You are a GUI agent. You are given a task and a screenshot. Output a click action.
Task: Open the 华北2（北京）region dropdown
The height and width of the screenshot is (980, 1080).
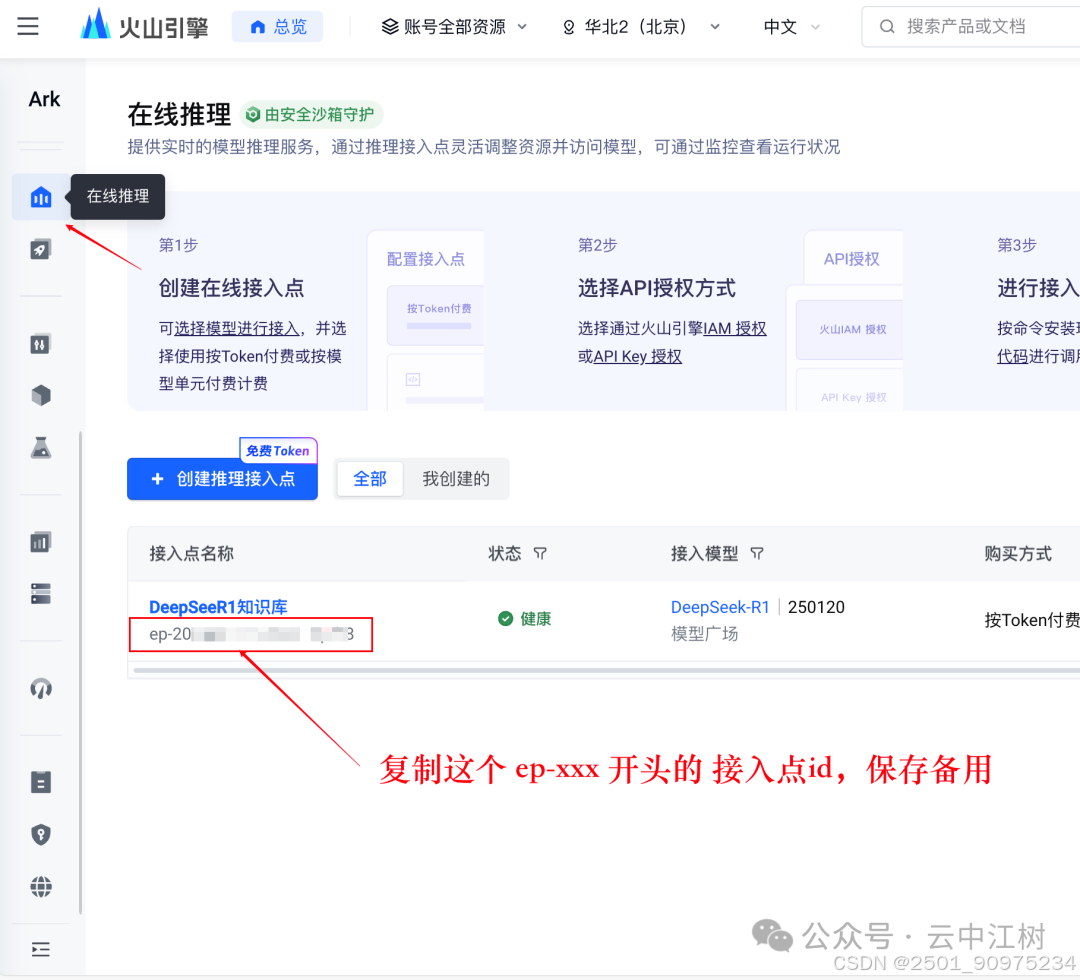[641, 27]
